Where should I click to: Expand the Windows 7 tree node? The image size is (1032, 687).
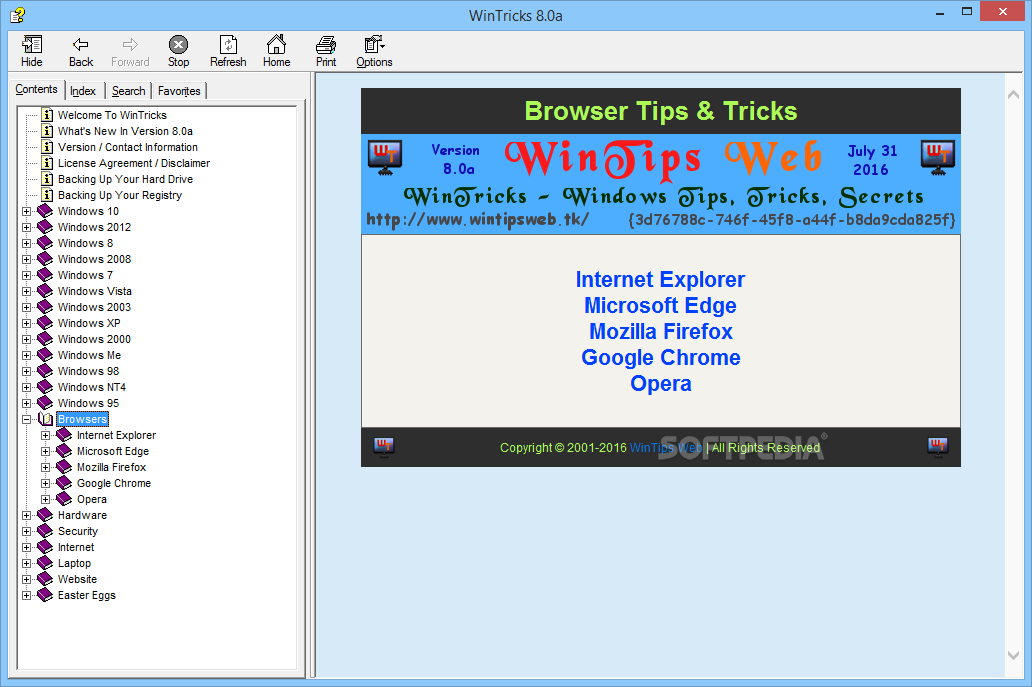coord(26,275)
